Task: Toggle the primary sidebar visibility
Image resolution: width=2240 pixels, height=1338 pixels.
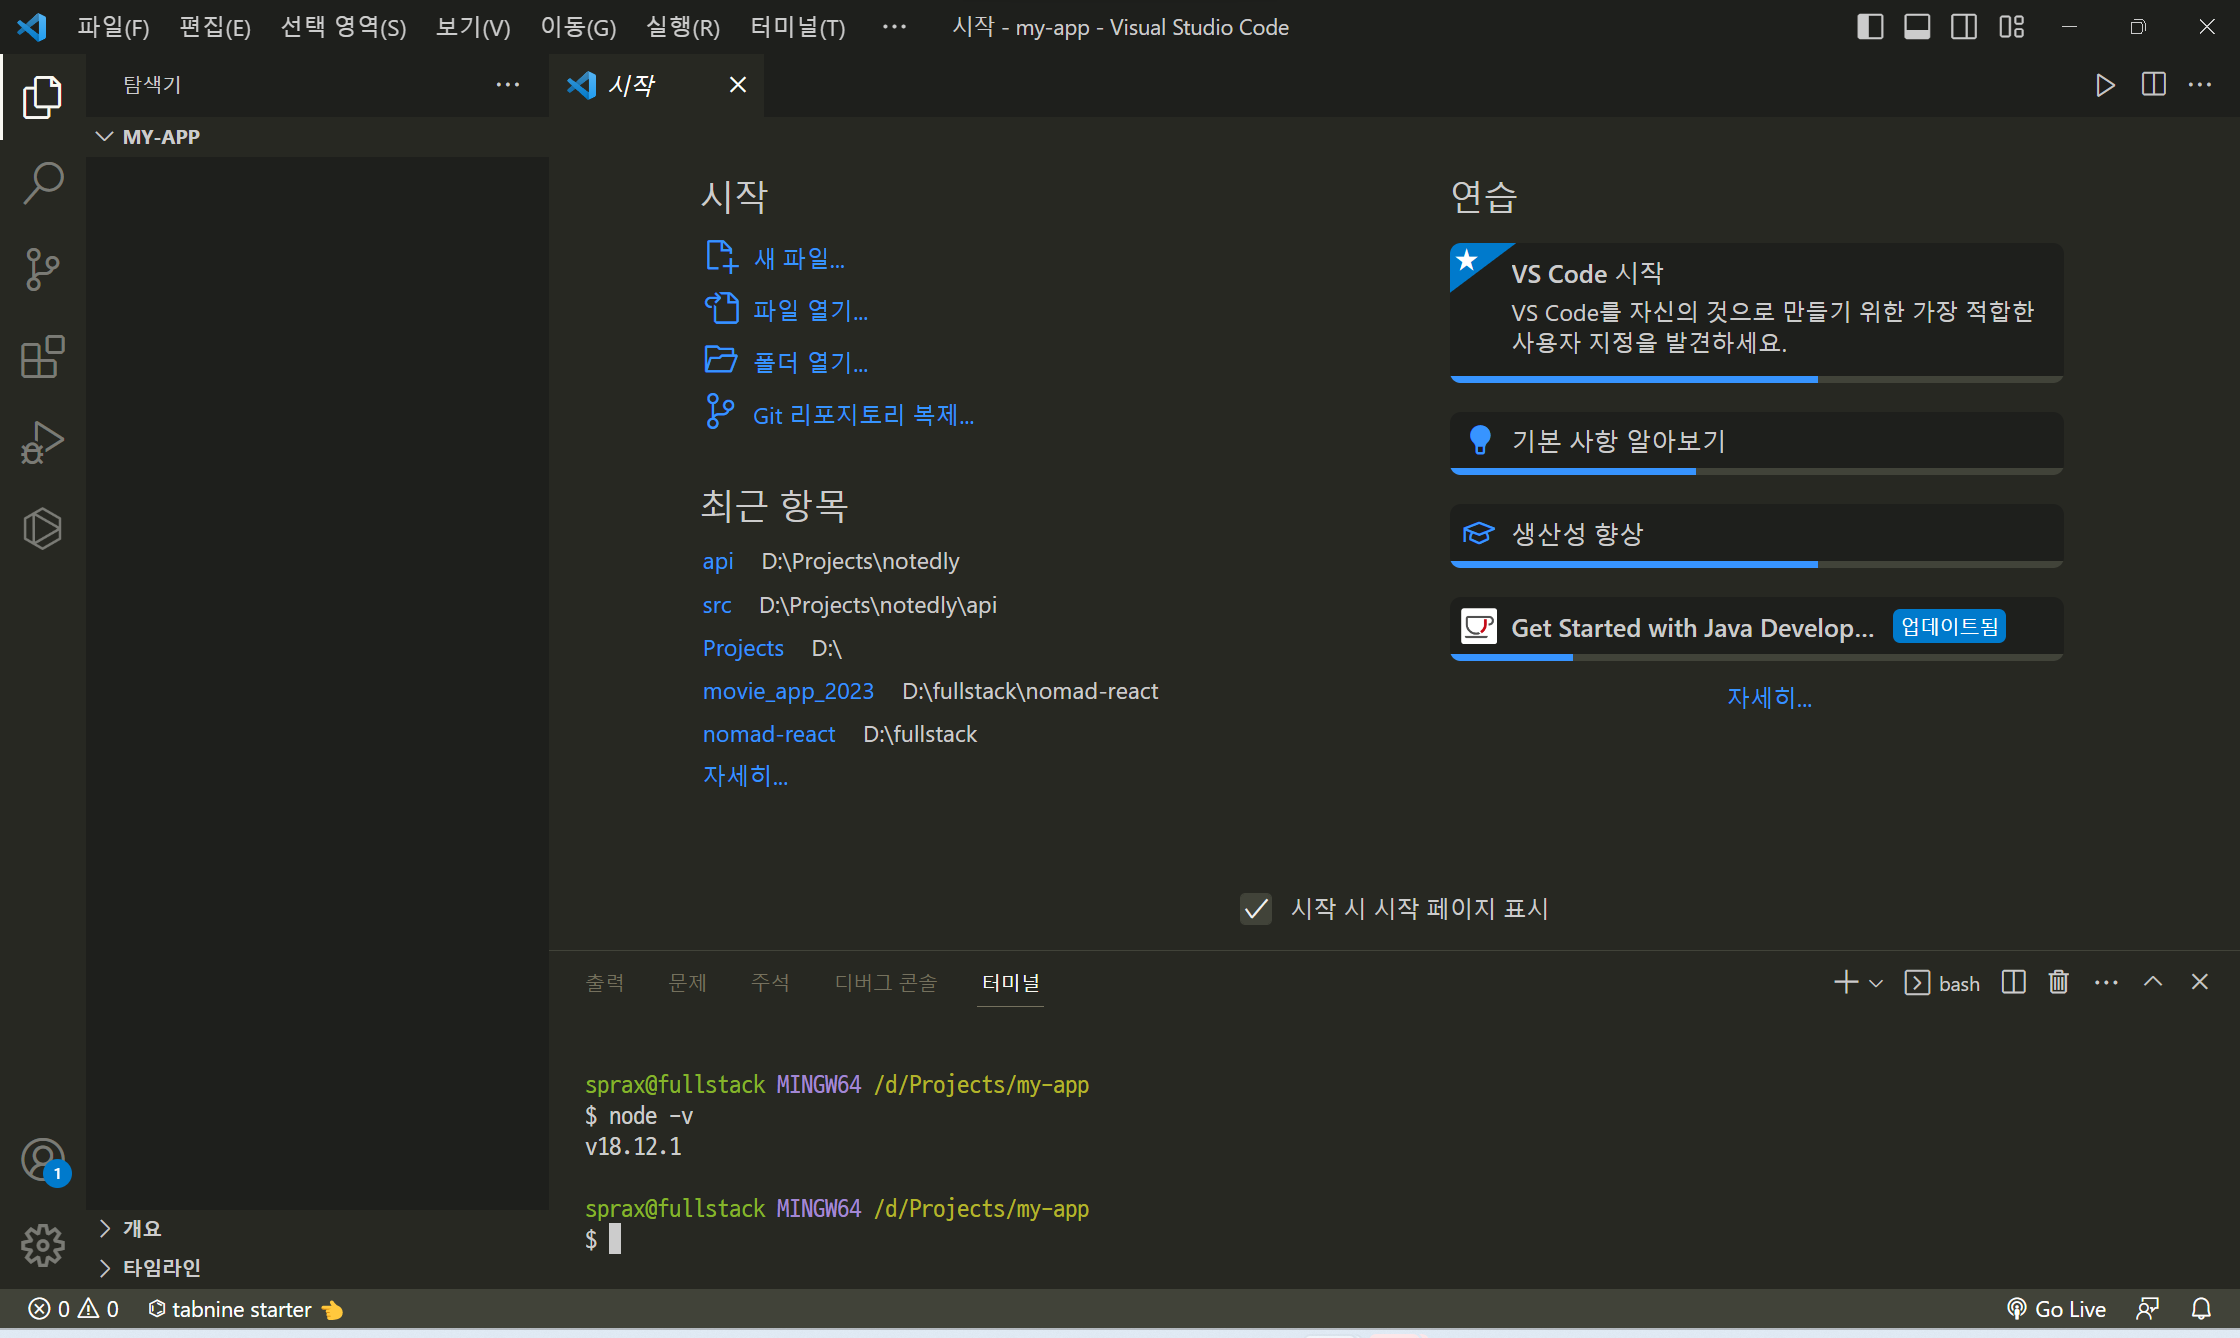Action: click(1870, 27)
